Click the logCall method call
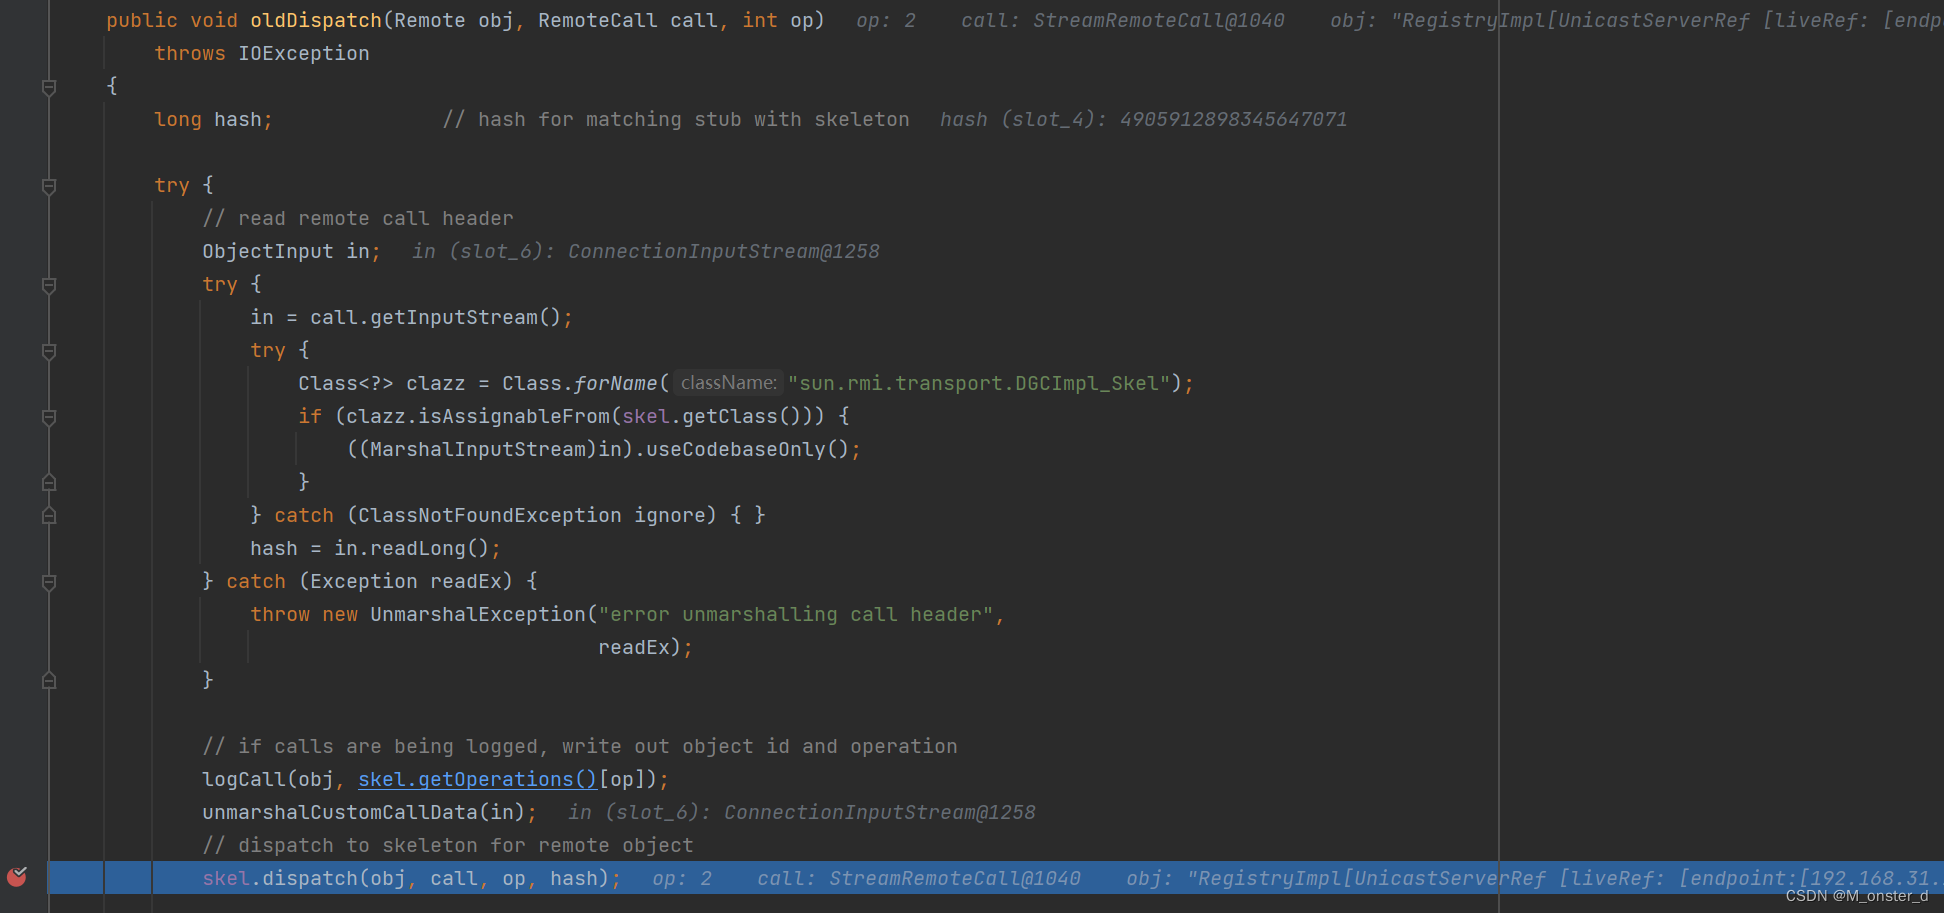This screenshot has width=1944, height=913. coord(244,779)
